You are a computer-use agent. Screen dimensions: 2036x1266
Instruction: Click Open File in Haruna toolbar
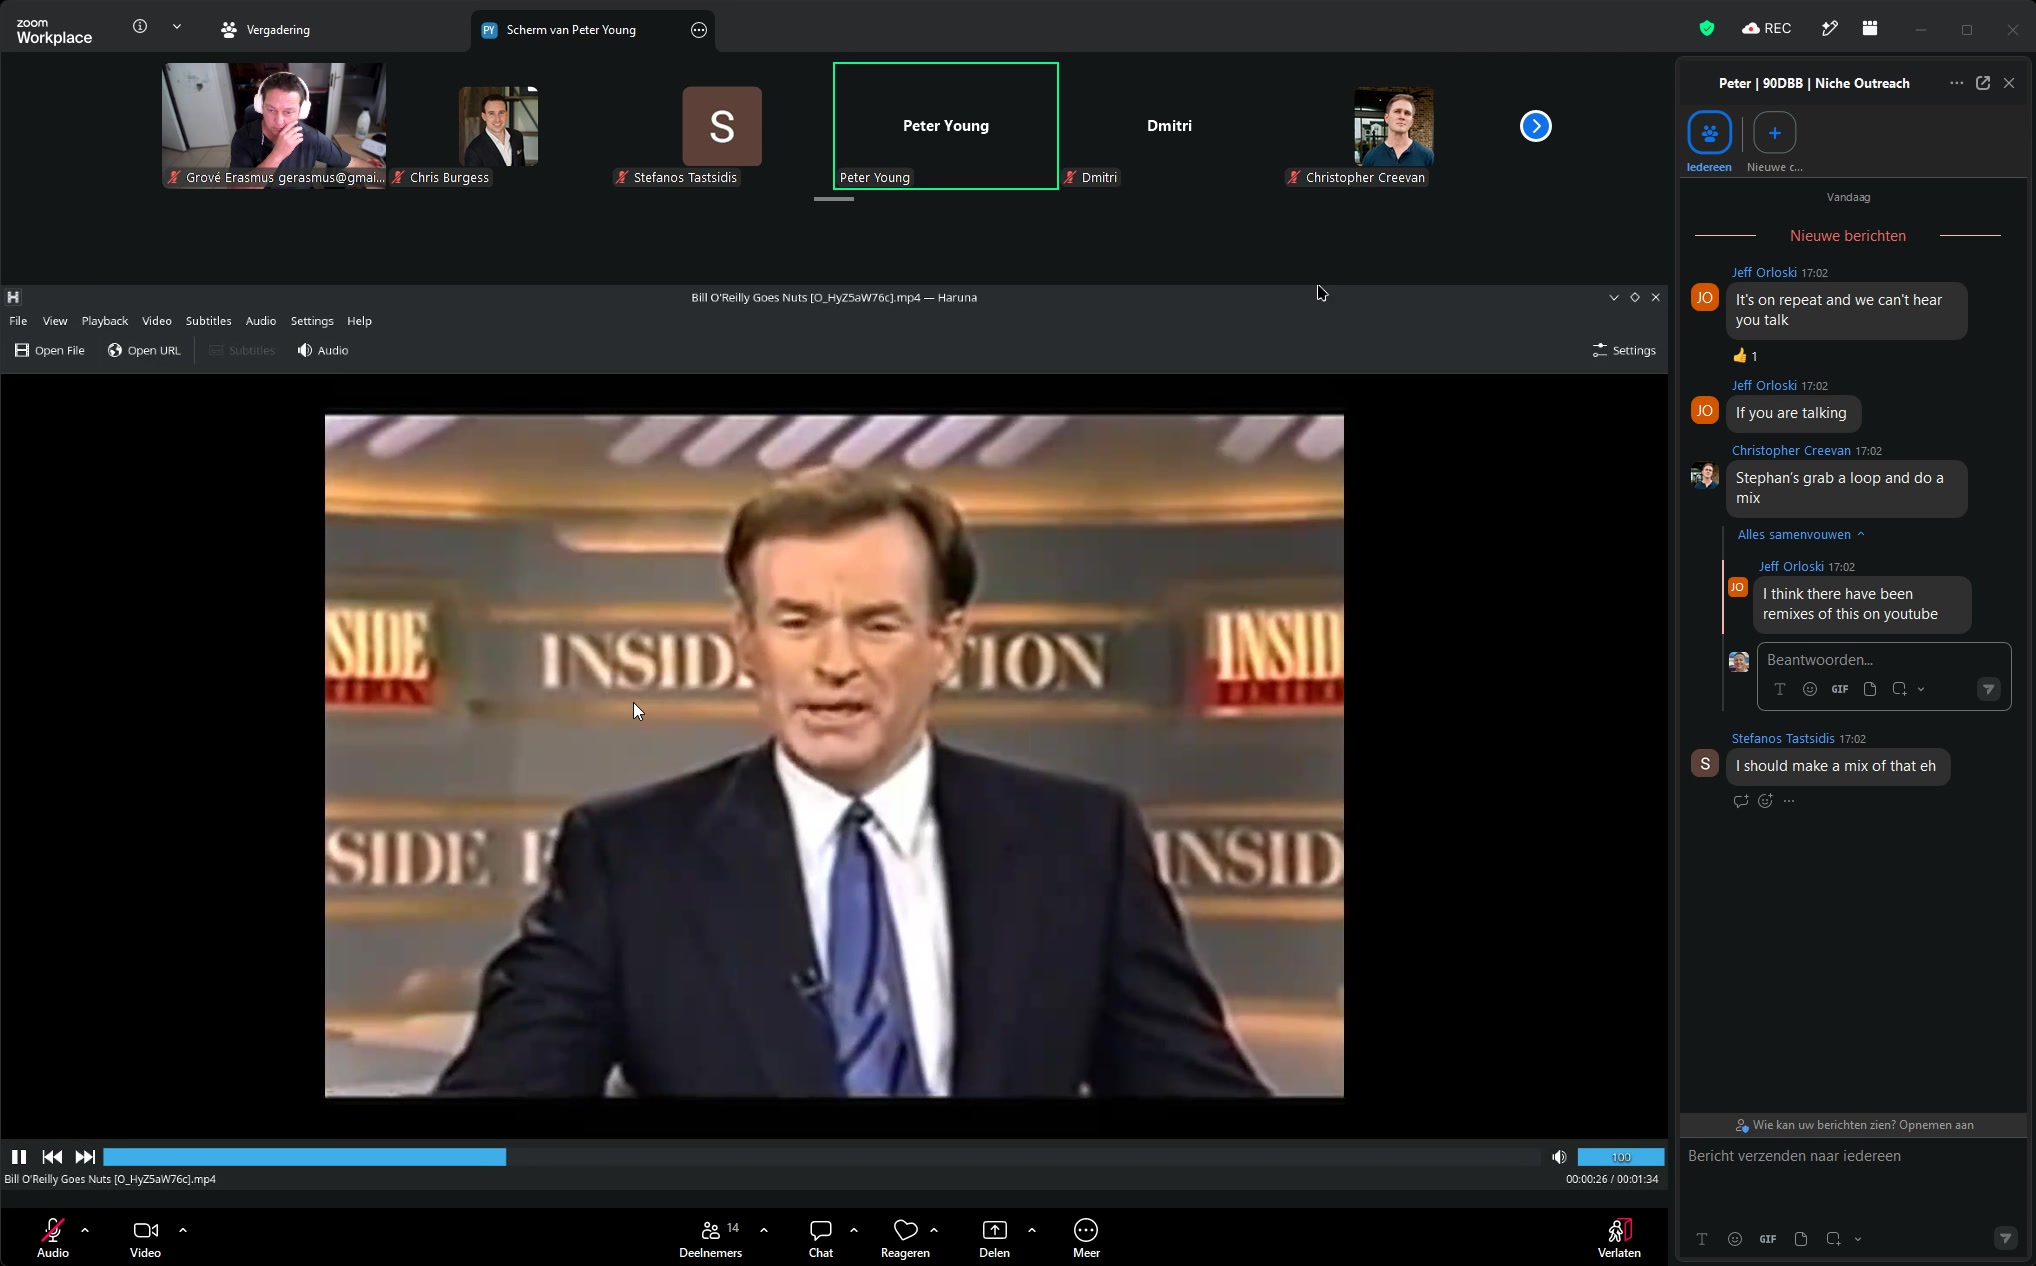(x=50, y=350)
